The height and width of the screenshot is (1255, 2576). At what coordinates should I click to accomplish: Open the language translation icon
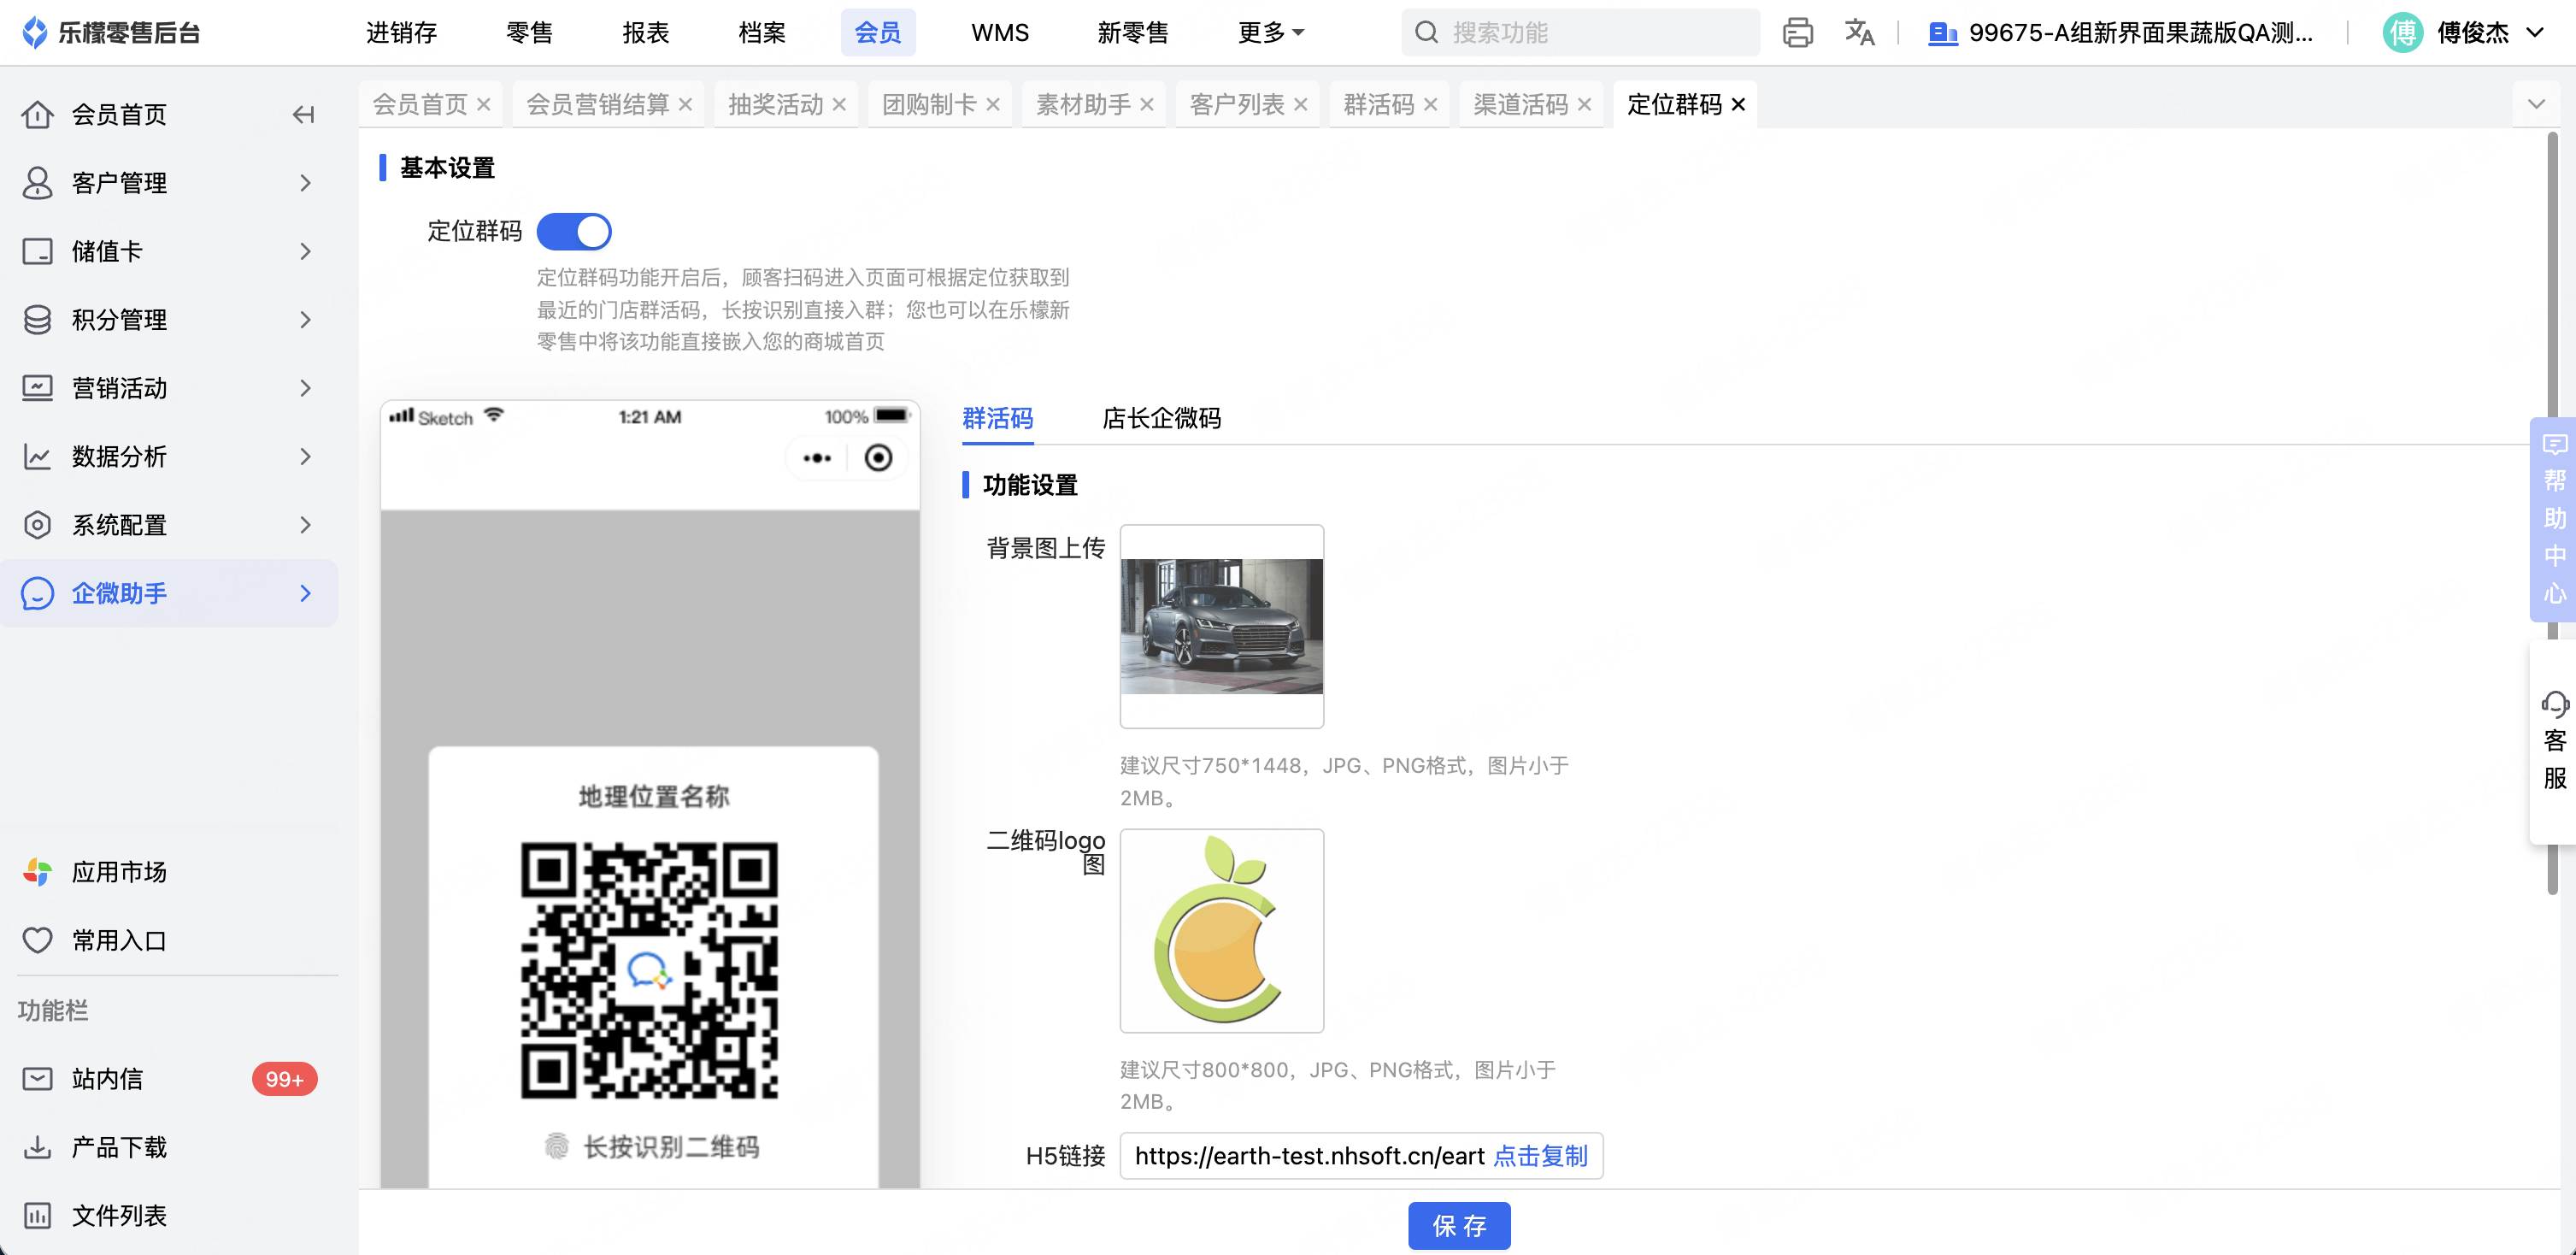[1859, 33]
